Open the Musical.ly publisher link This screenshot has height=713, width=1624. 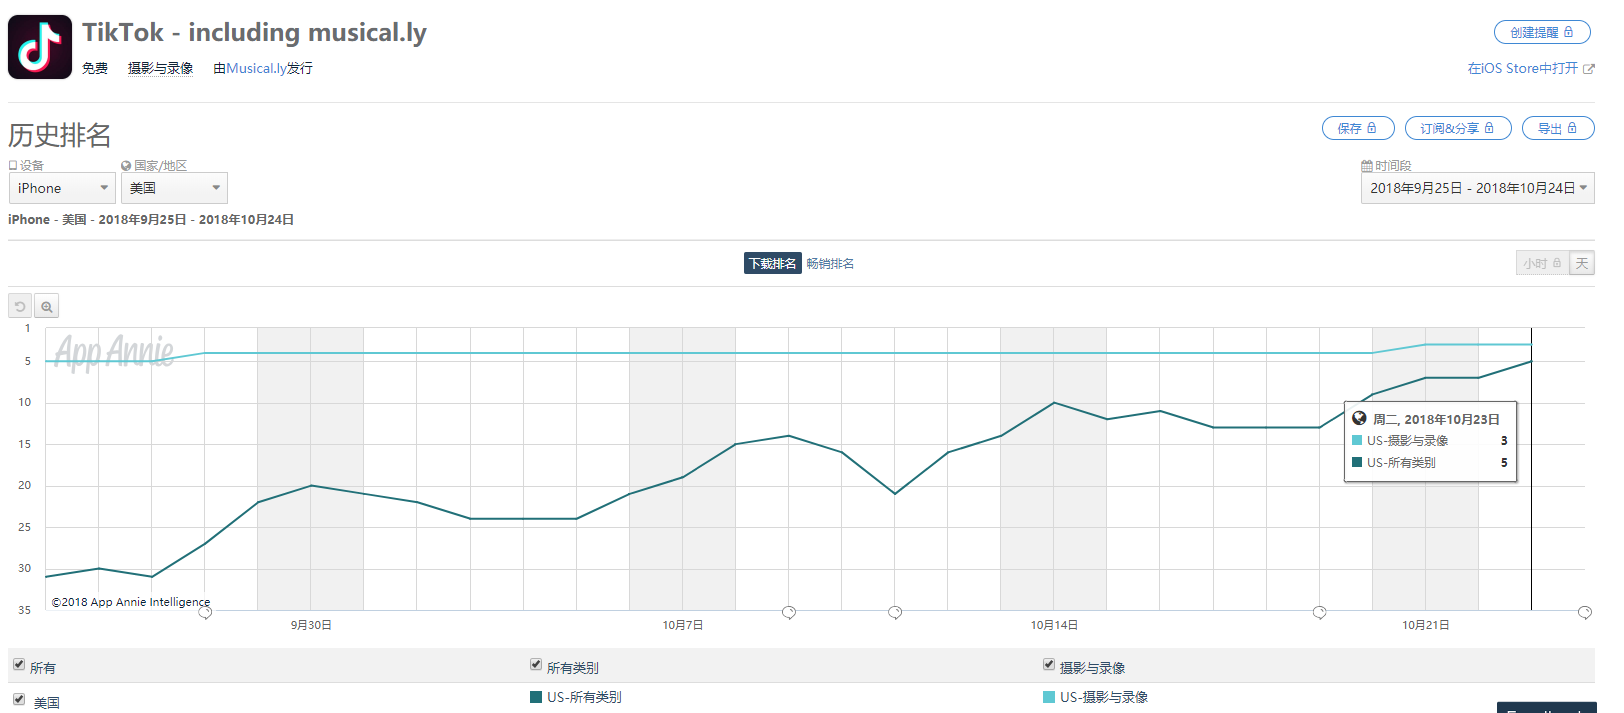point(256,68)
